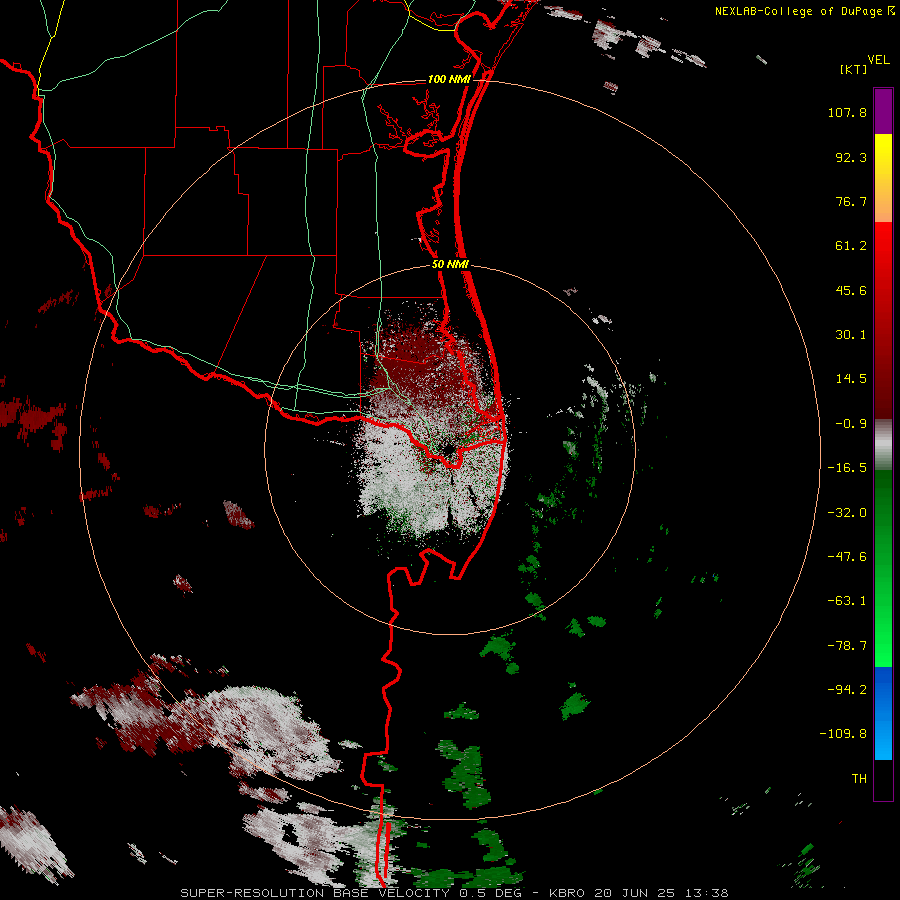Pick the light blue segment near -109.8

tap(883, 736)
